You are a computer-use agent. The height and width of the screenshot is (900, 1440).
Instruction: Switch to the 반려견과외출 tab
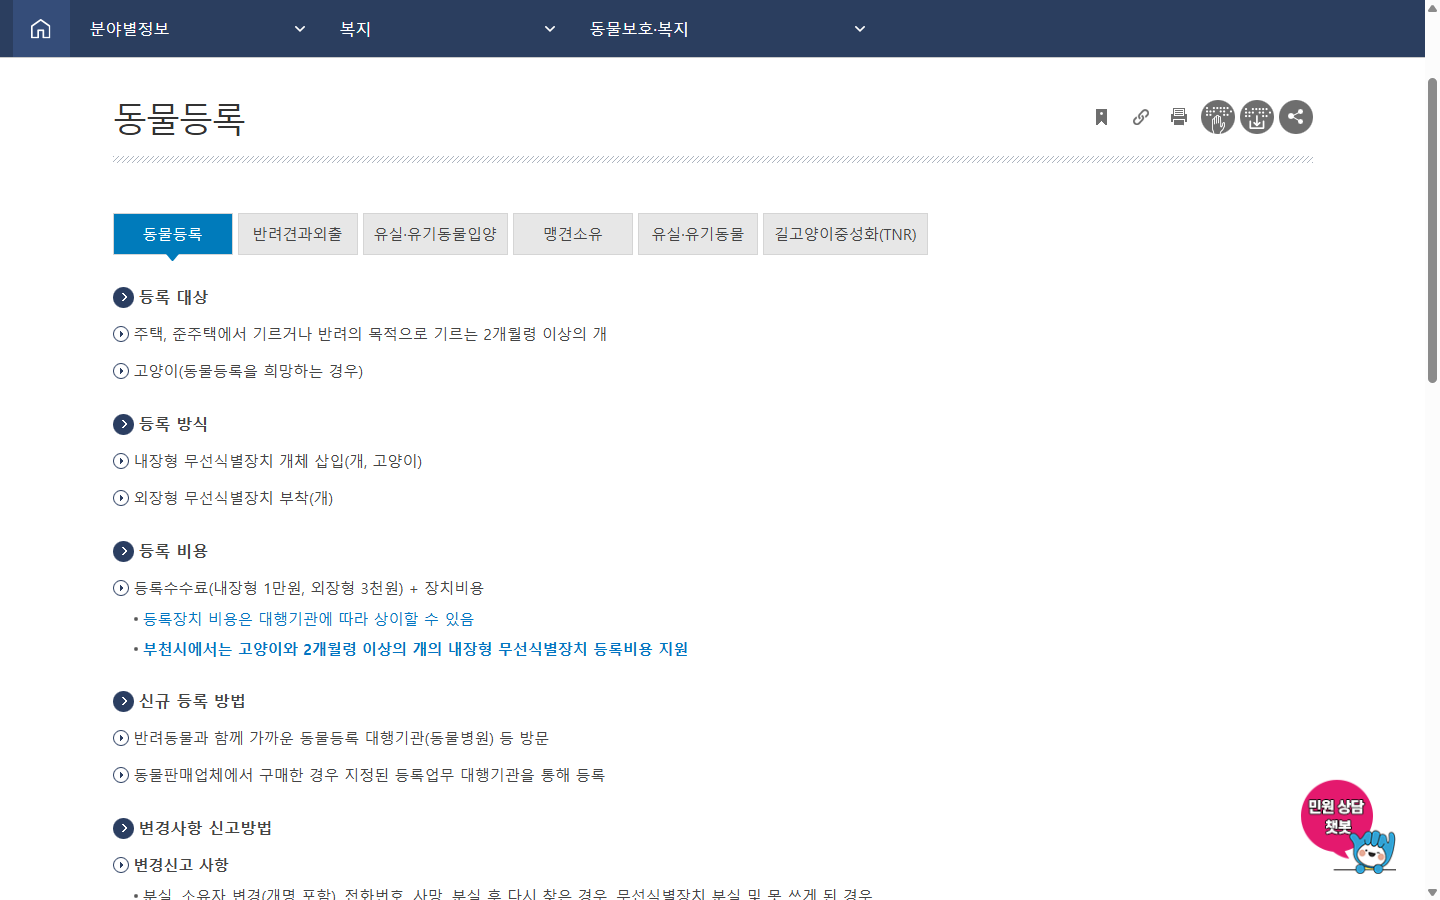tap(298, 234)
